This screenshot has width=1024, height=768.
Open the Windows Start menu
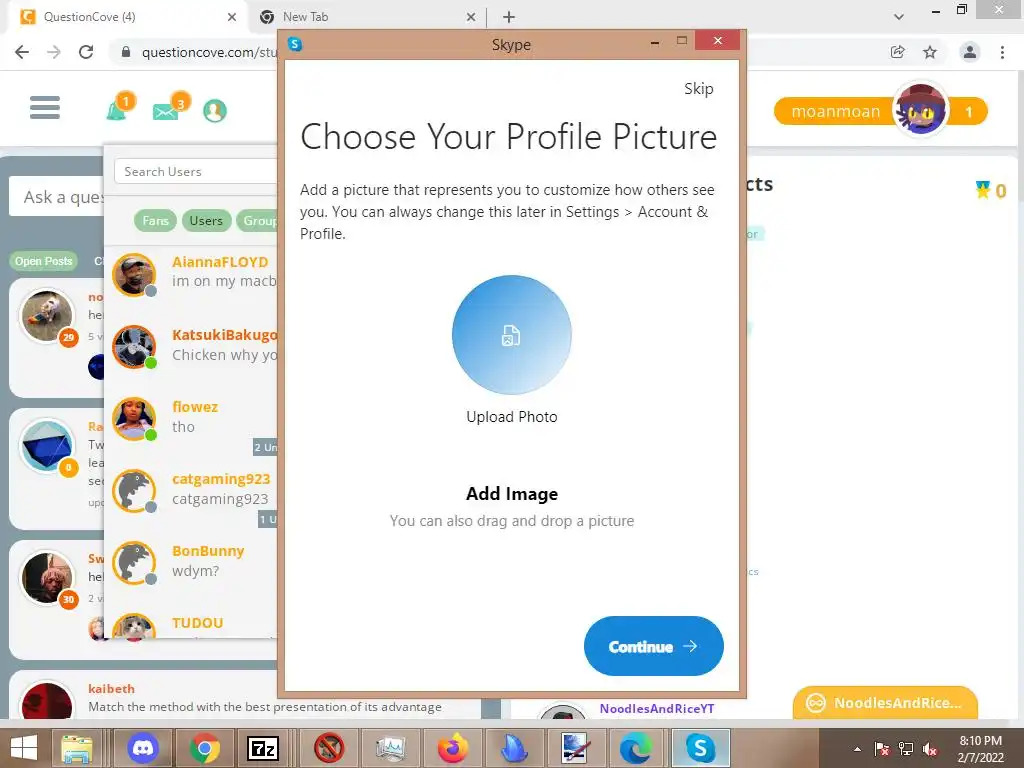(25, 747)
